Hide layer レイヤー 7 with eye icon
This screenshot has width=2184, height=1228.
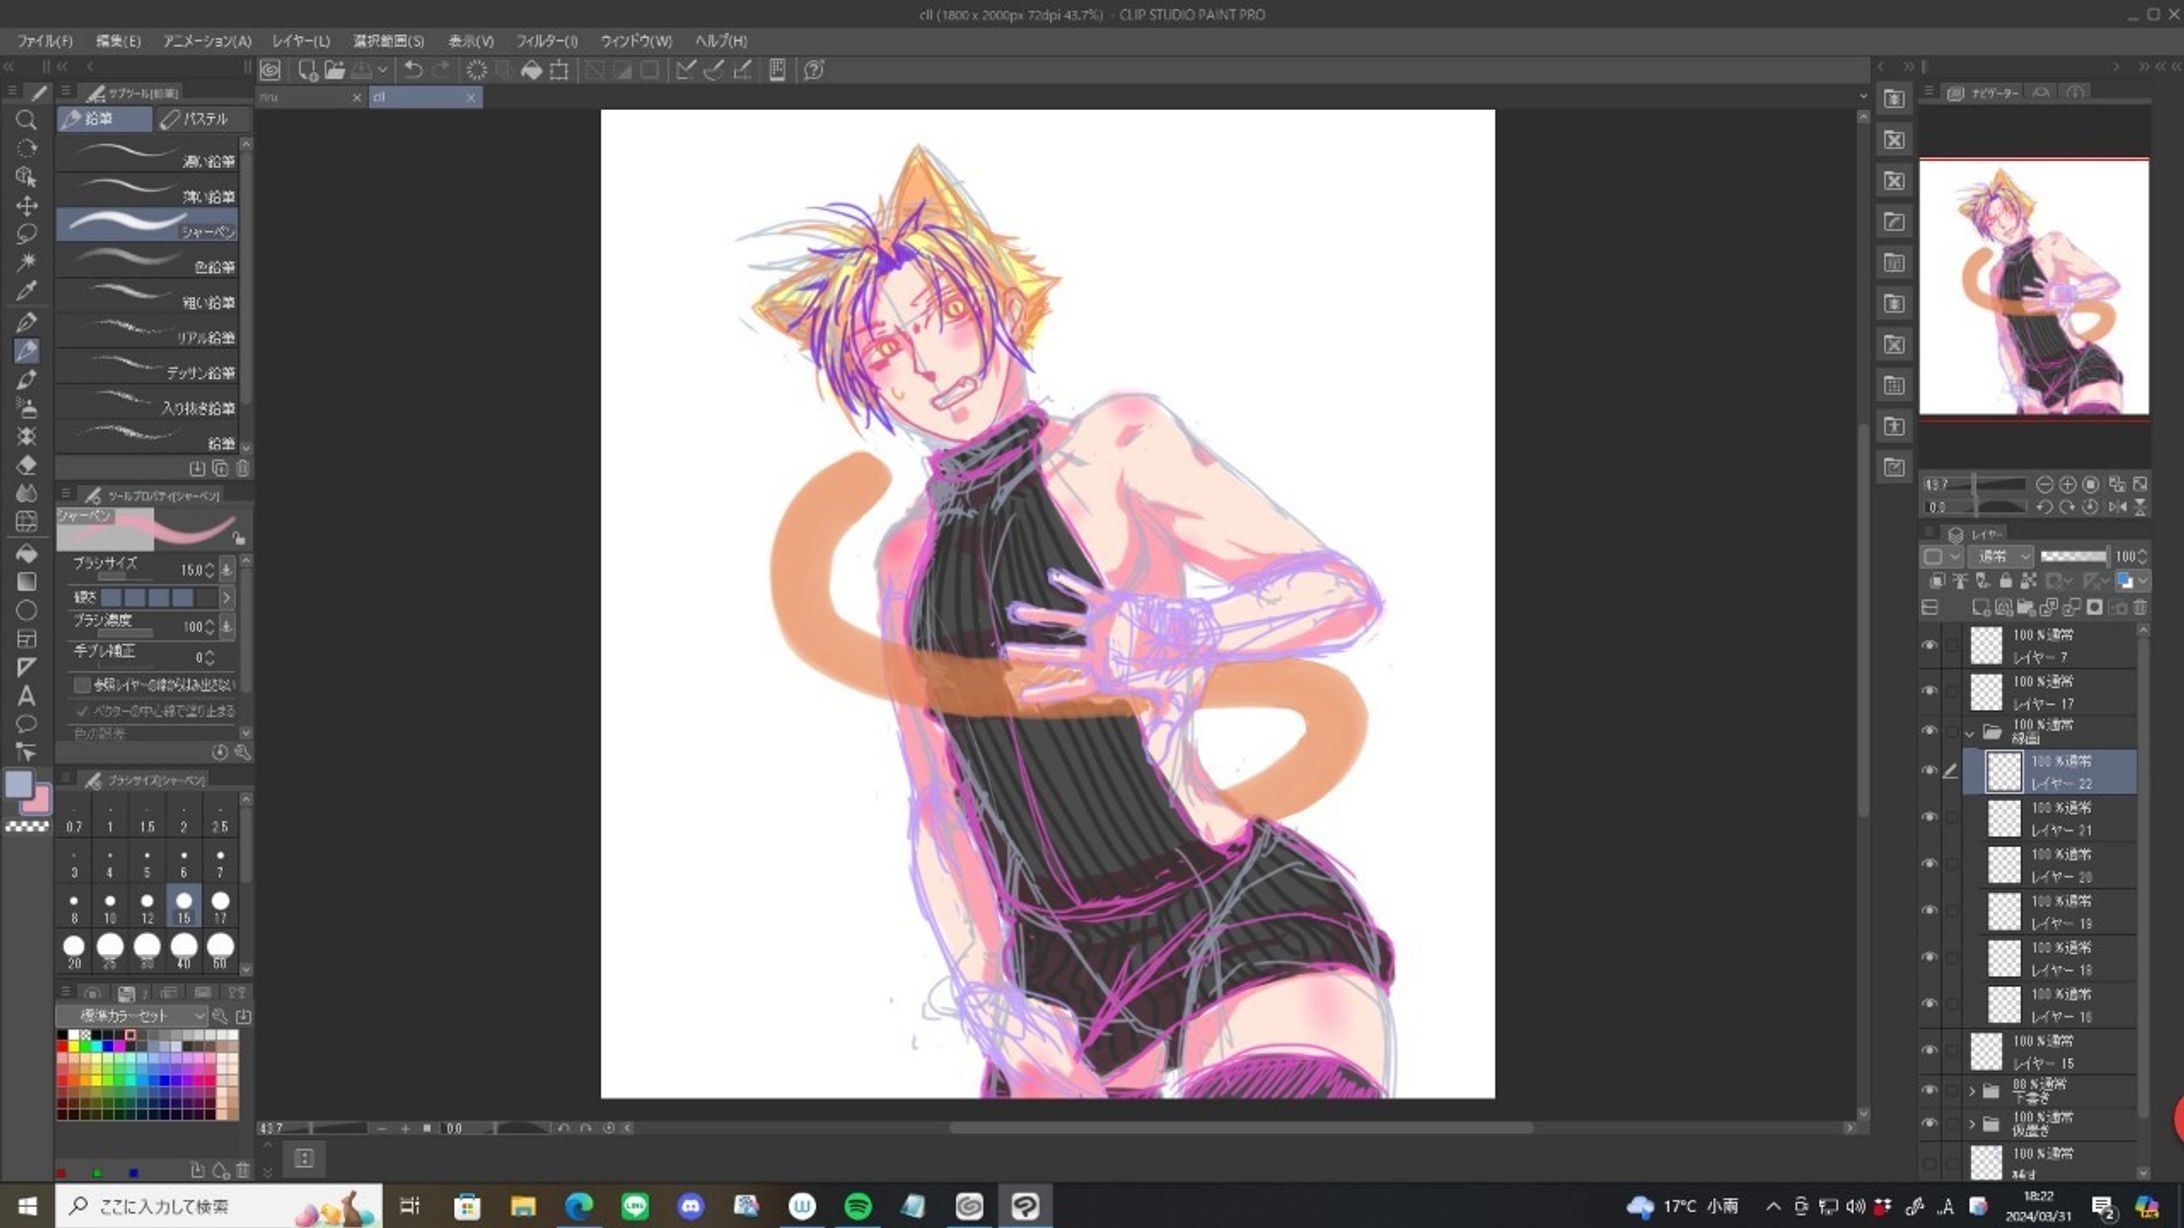tap(1929, 646)
